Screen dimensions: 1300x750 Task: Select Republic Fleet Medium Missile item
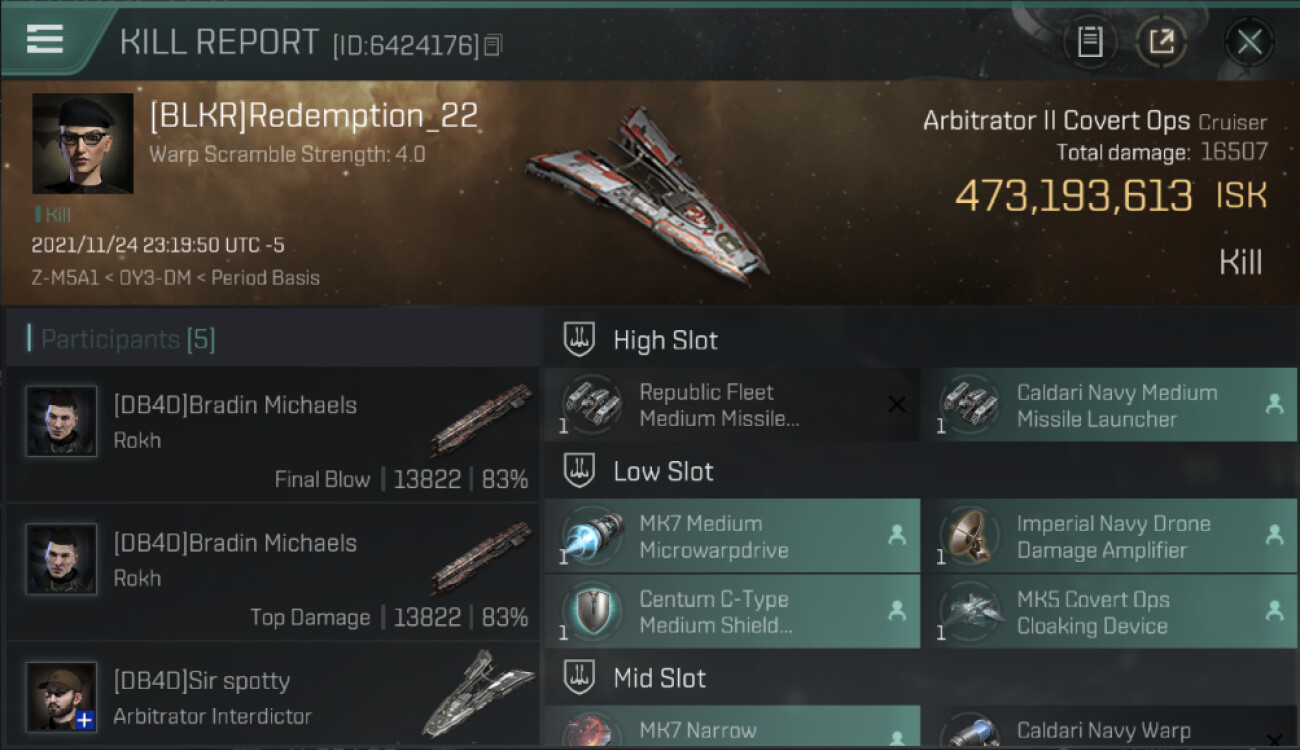[x=732, y=405]
